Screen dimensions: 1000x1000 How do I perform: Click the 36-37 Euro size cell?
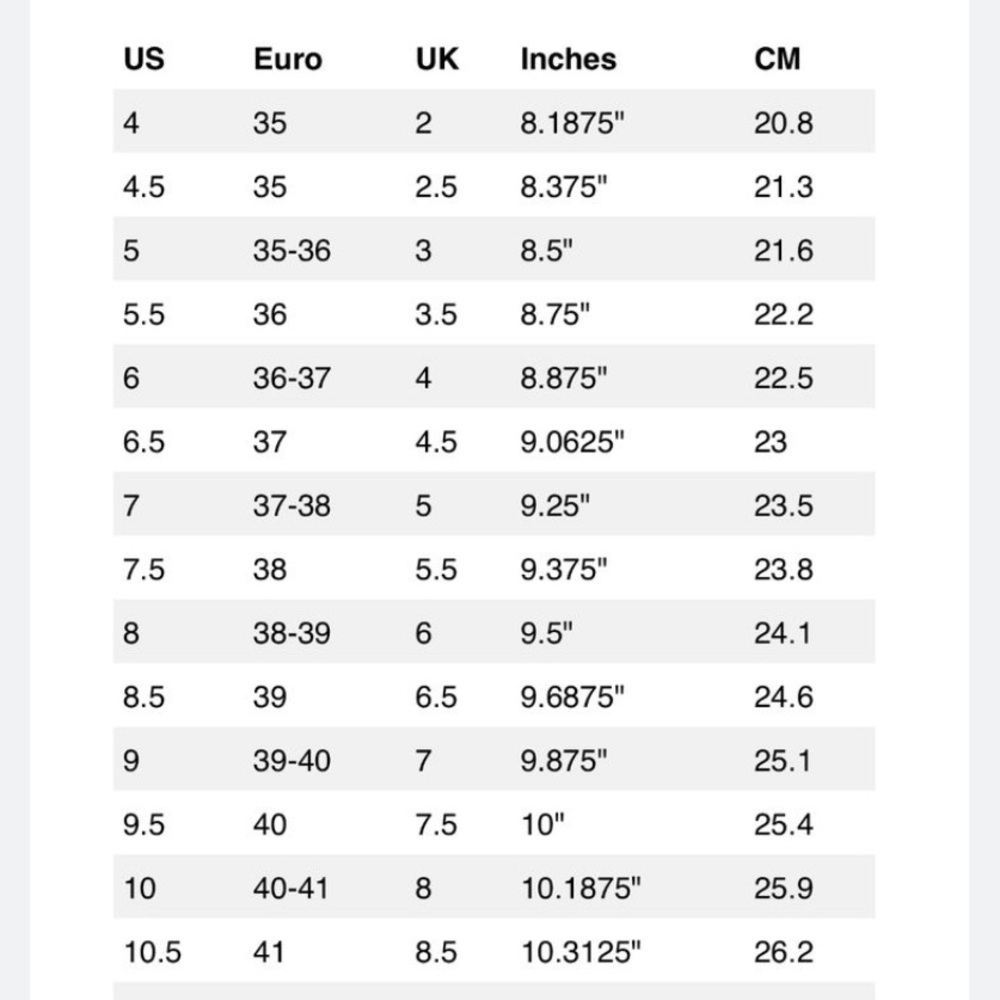click(291, 378)
